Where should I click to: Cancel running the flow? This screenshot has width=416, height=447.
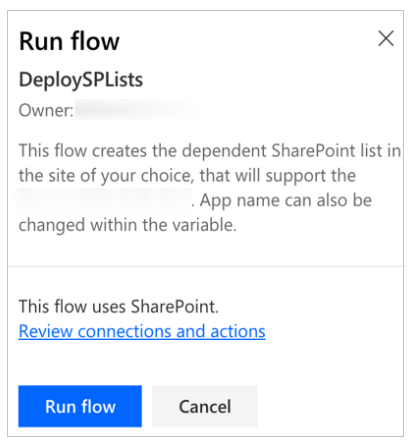point(205,406)
